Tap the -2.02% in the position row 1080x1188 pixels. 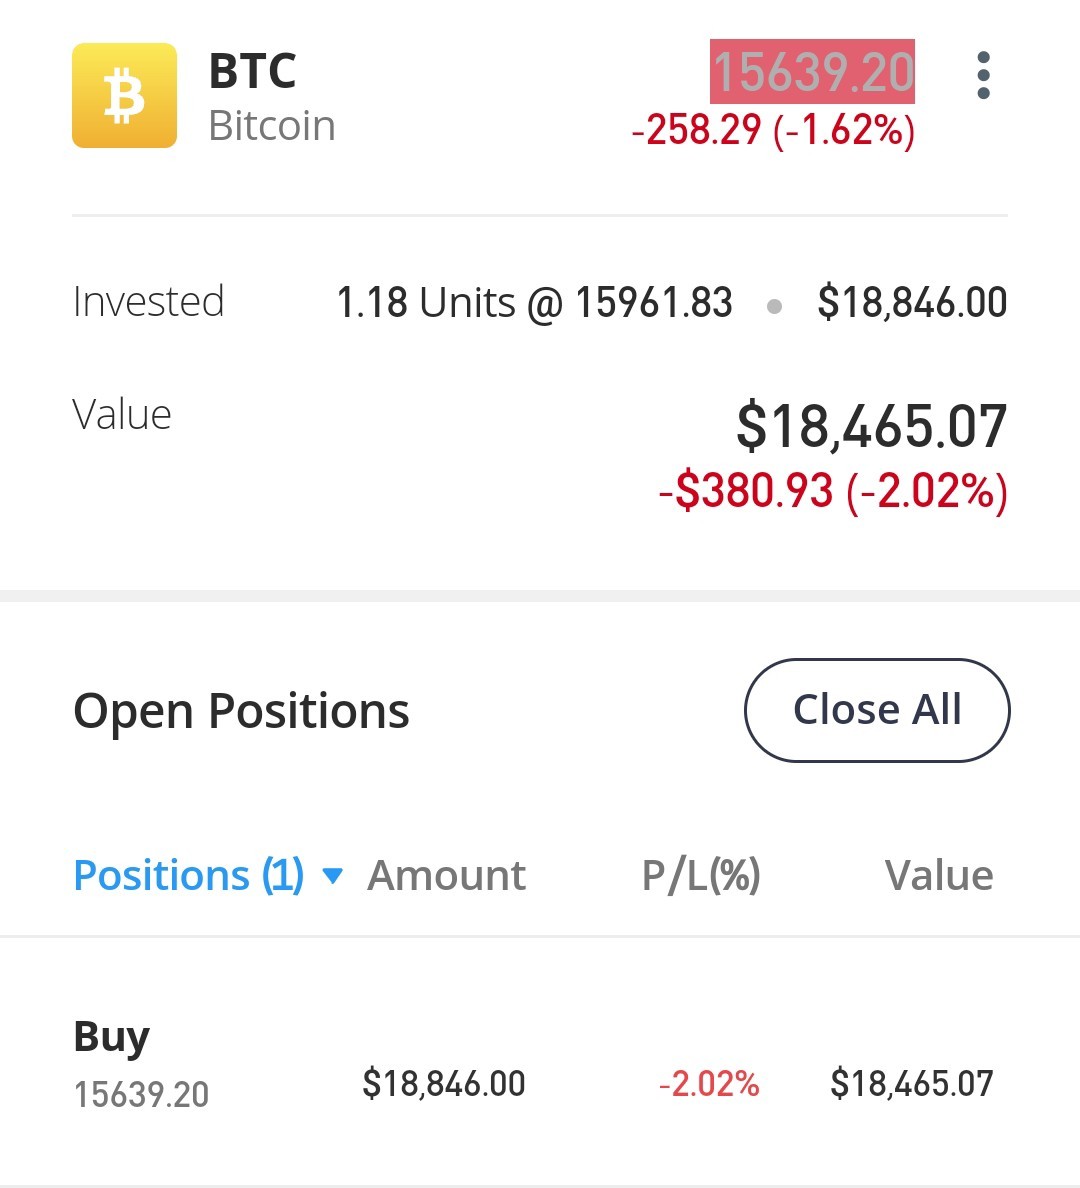click(x=709, y=1083)
